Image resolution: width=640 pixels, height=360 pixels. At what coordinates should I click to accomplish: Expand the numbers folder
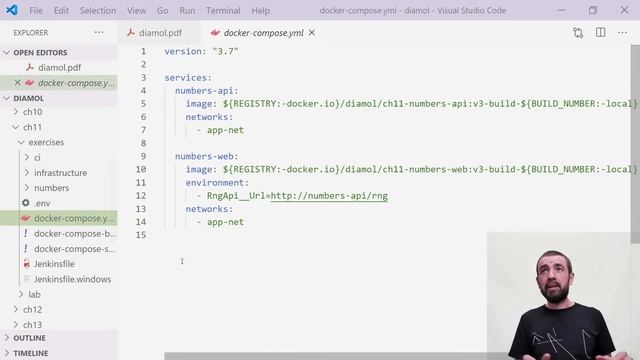(51, 188)
